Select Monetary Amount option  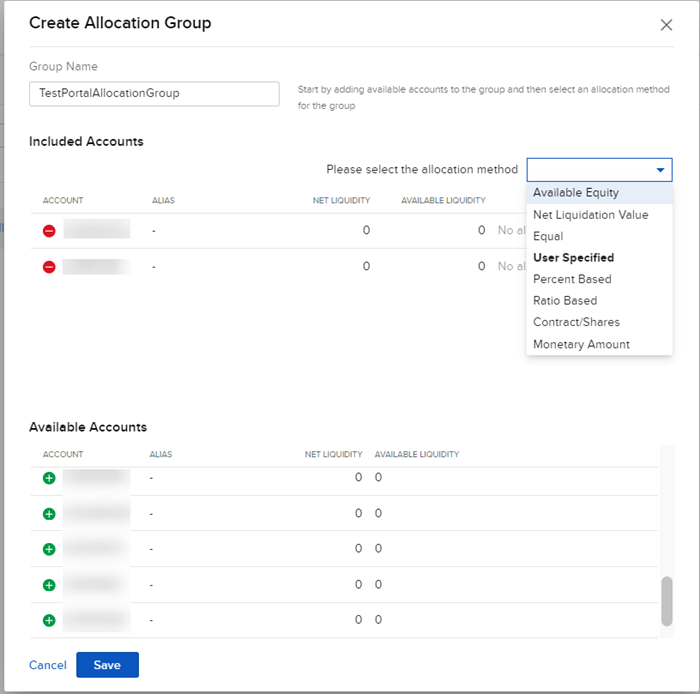(600, 344)
